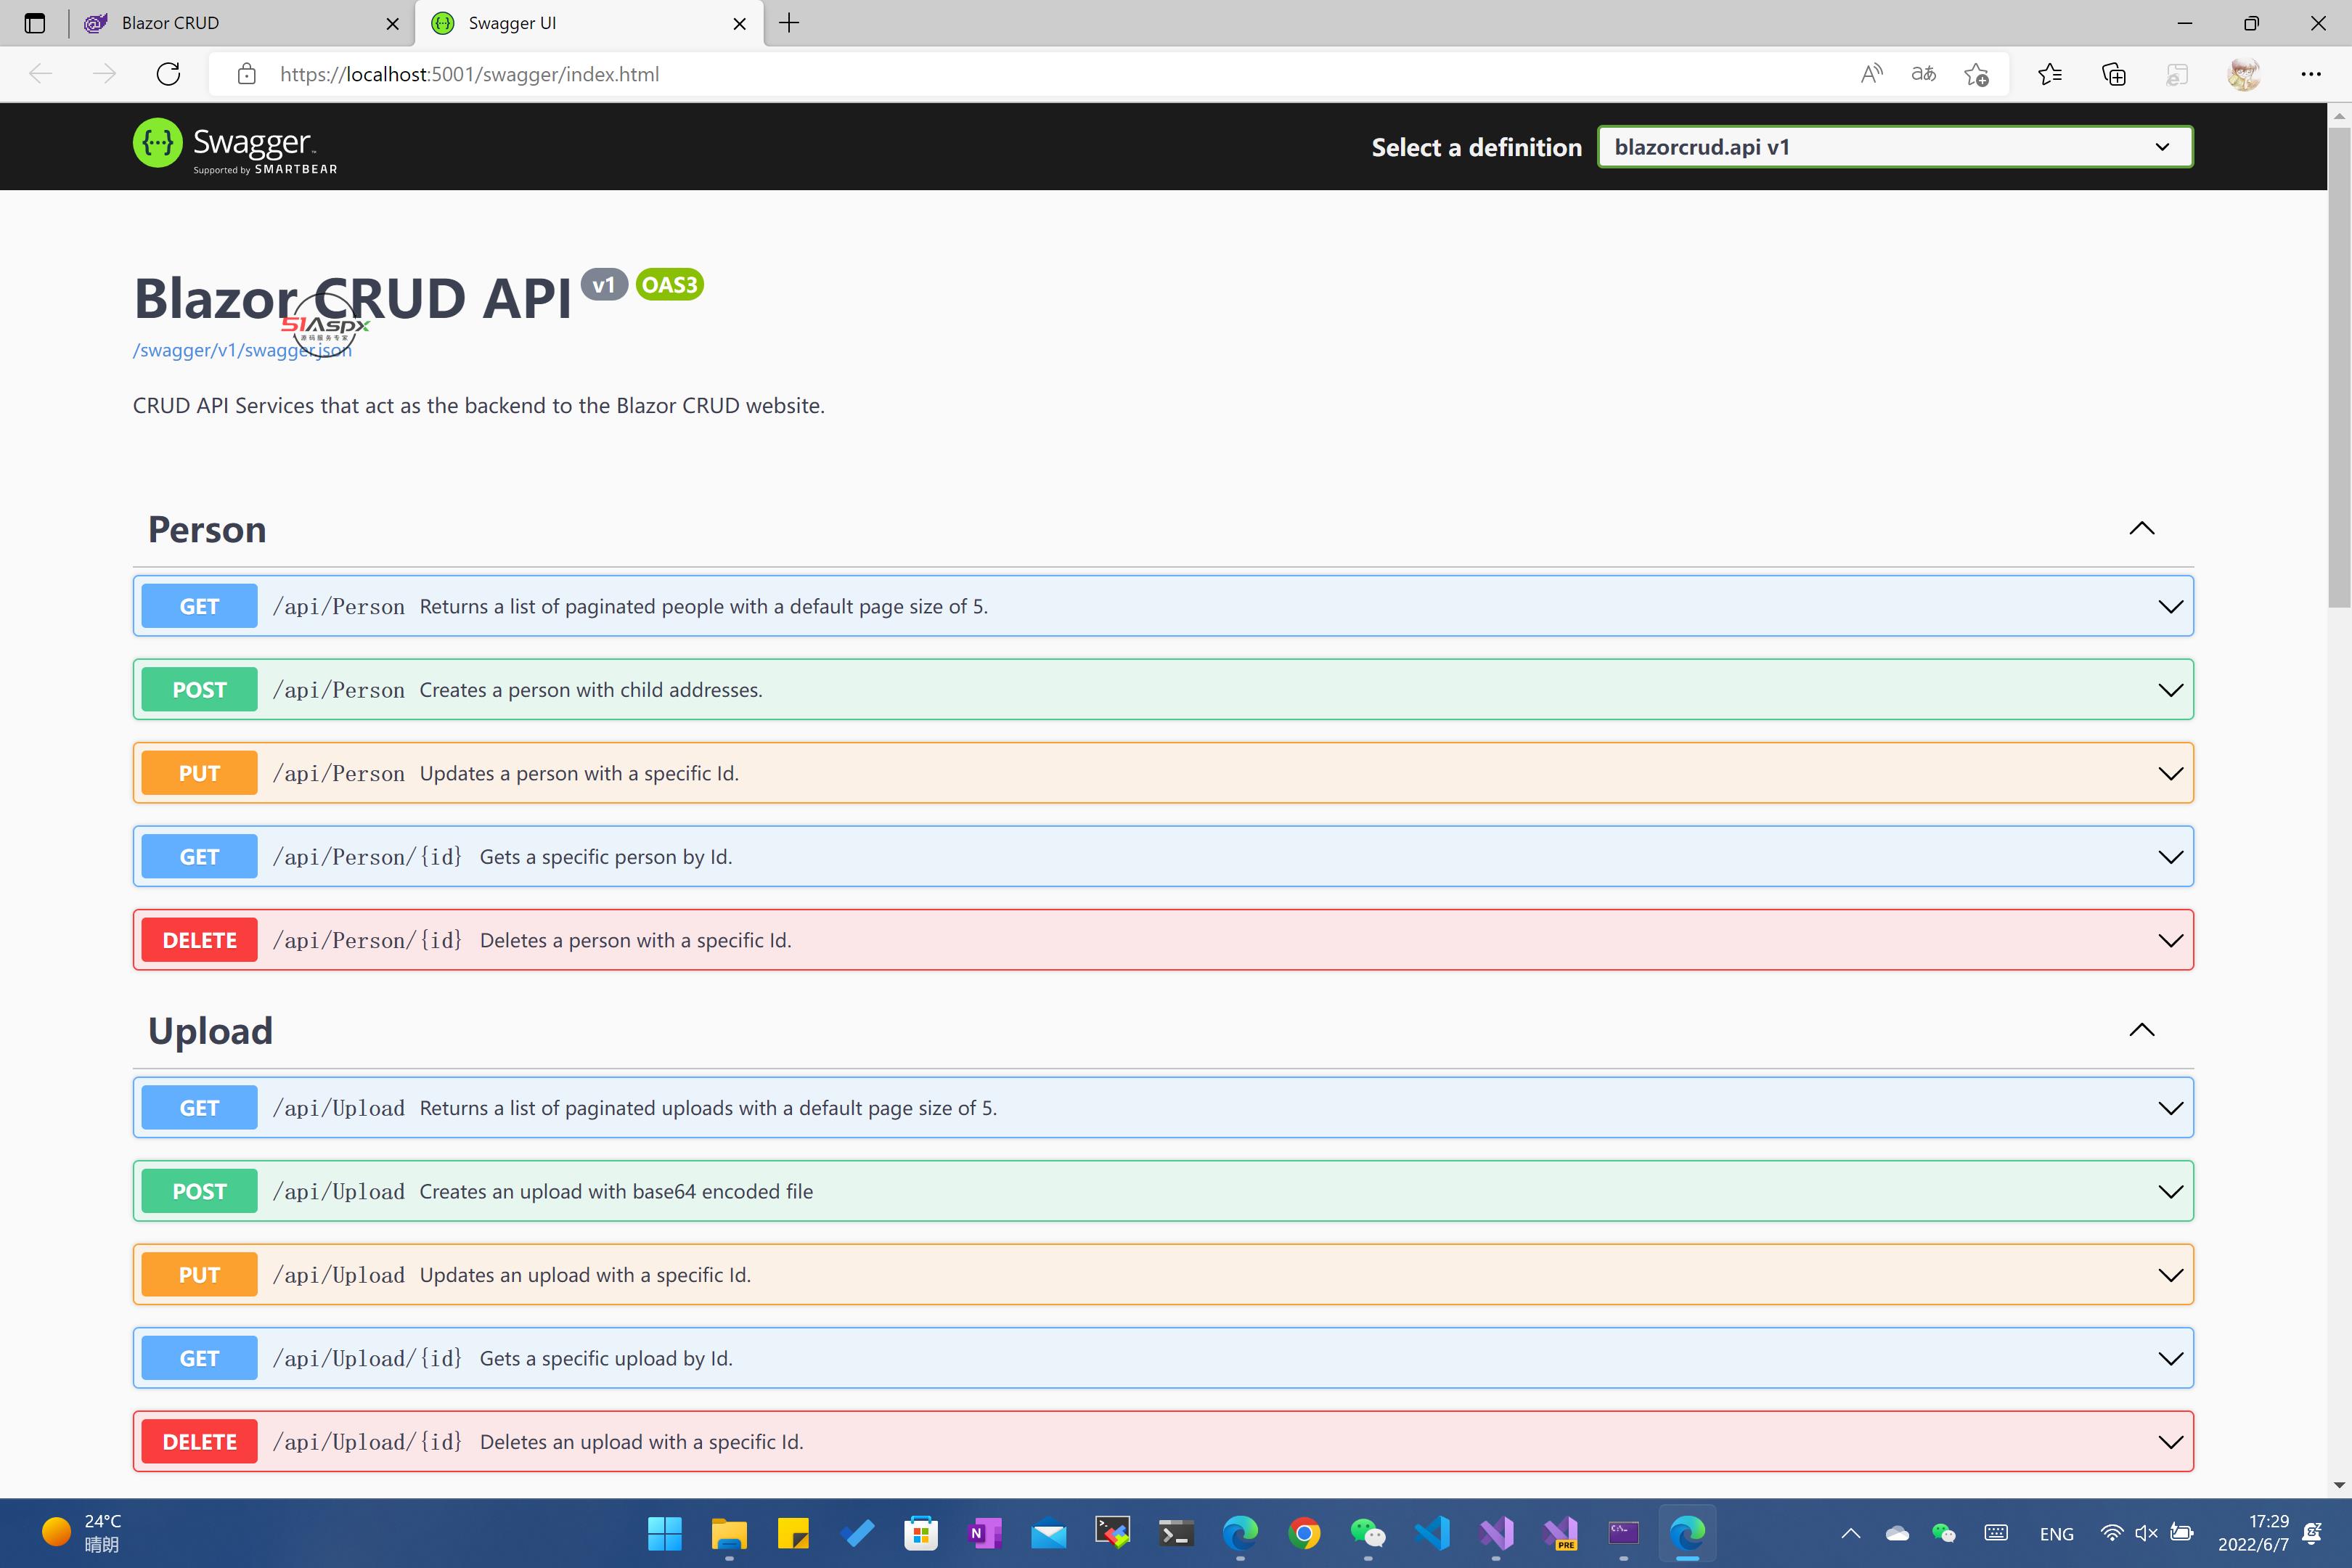Viewport: 2352px width, 1568px height.
Task: Expand DELETE /api/Person/{id} chevron
Action: (2170, 940)
